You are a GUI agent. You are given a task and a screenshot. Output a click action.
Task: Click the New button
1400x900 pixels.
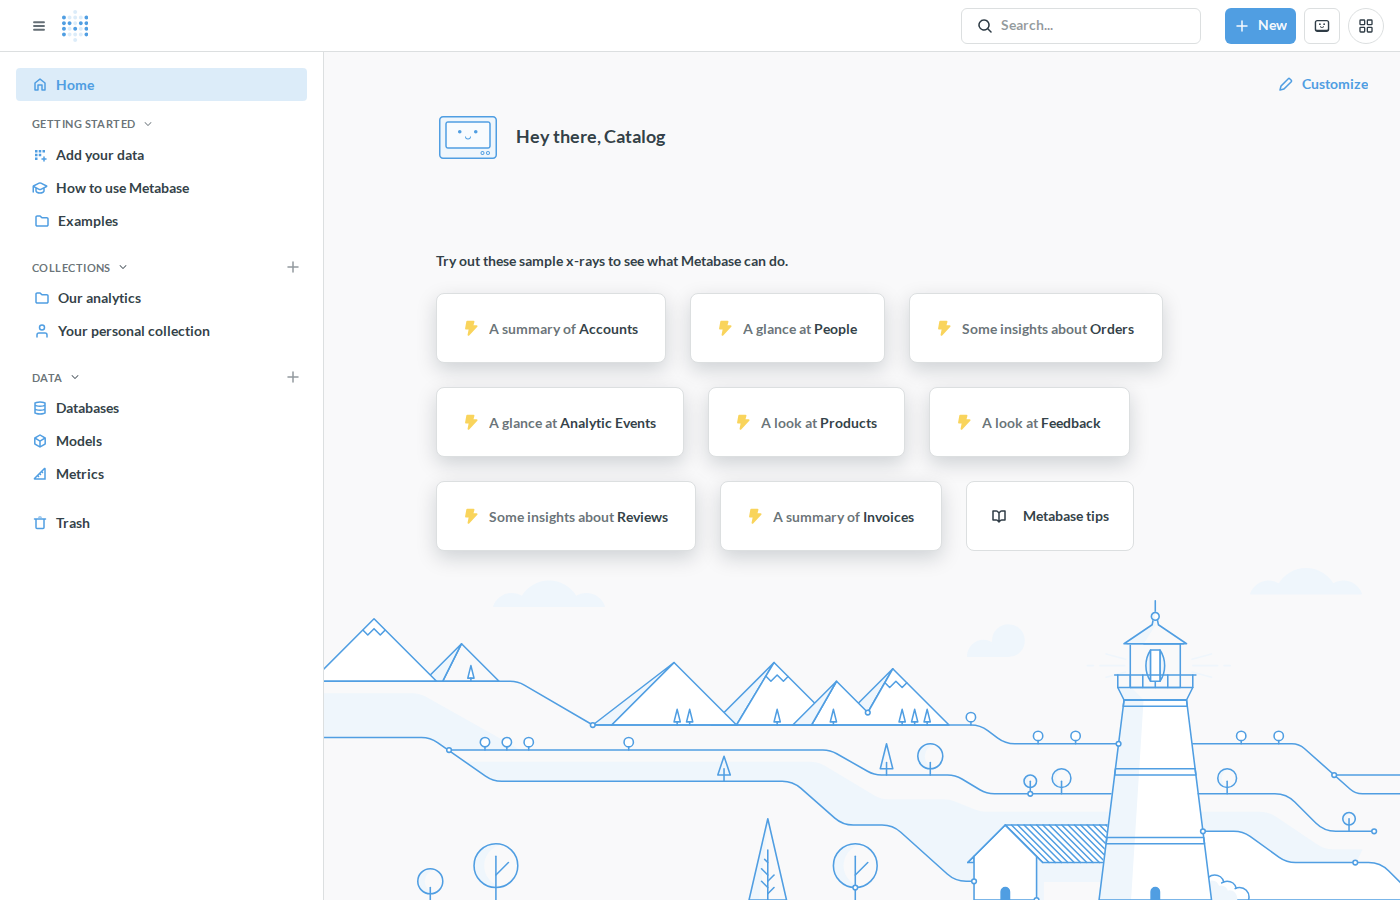(1260, 26)
